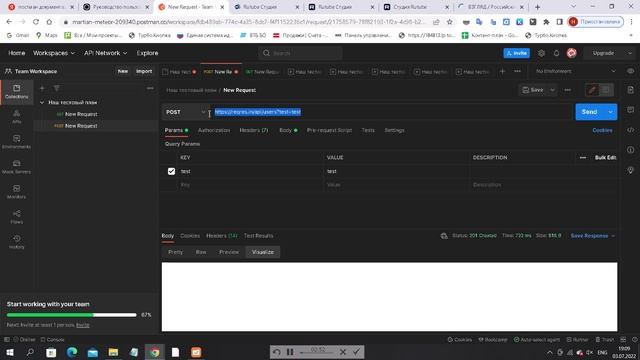The width and height of the screenshot is (640, 360).
Task: Open the API Network dropdown menu
Action: [106, 53]
